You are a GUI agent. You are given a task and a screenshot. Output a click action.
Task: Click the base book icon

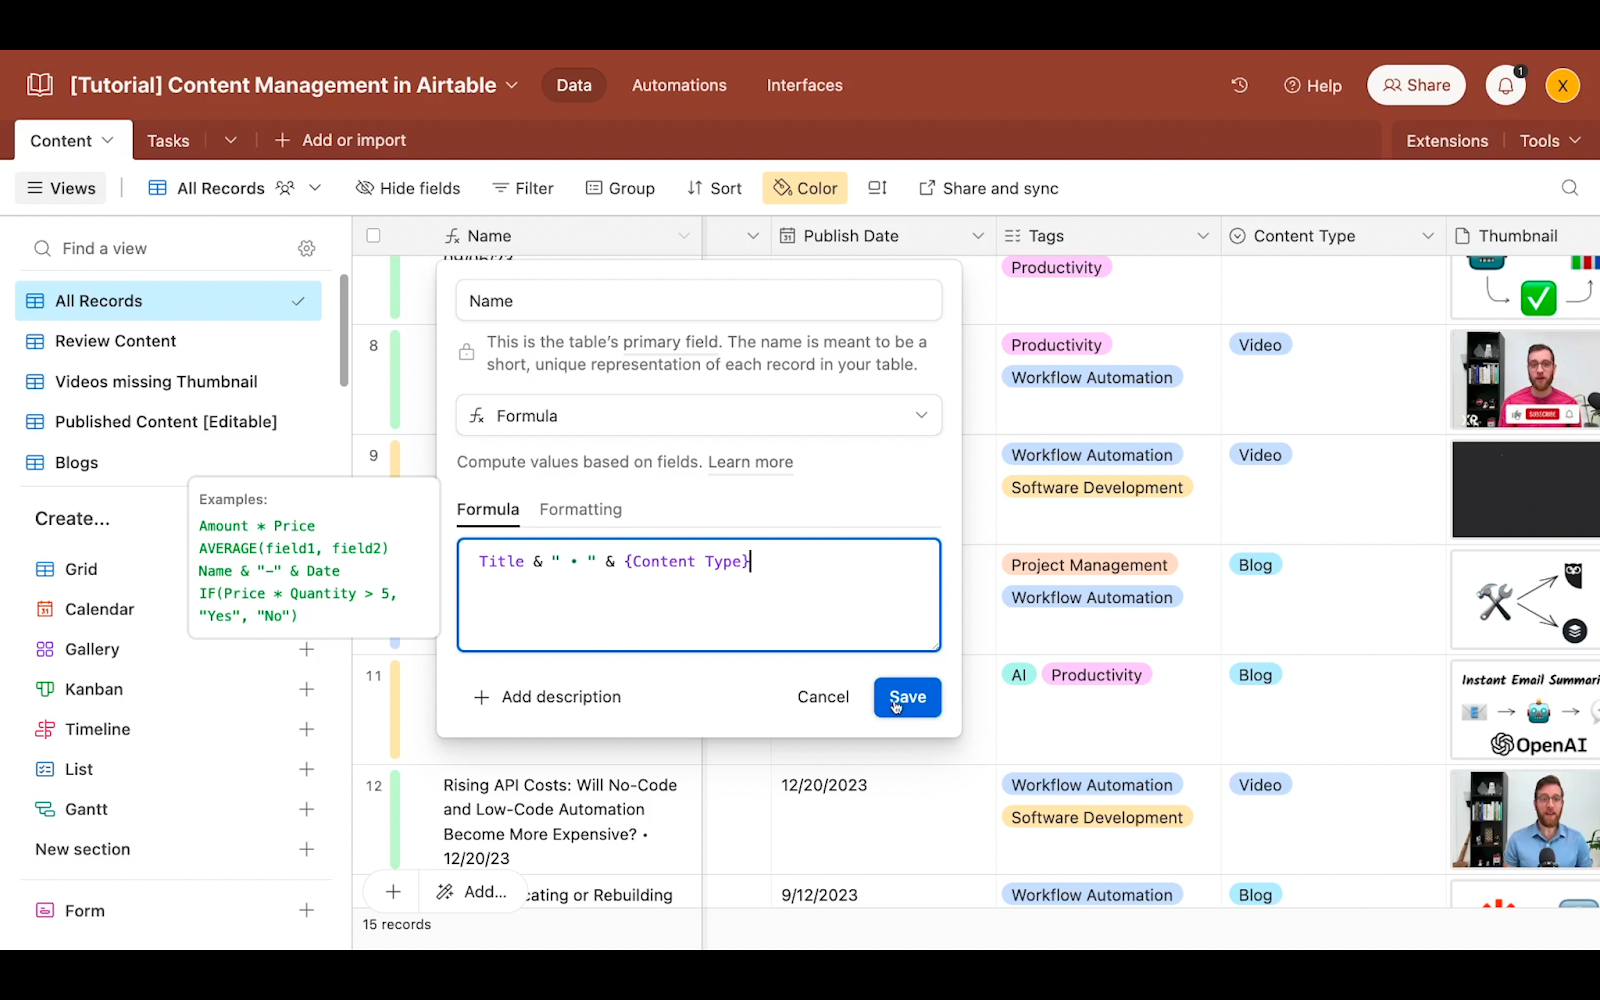click(40, 85)
